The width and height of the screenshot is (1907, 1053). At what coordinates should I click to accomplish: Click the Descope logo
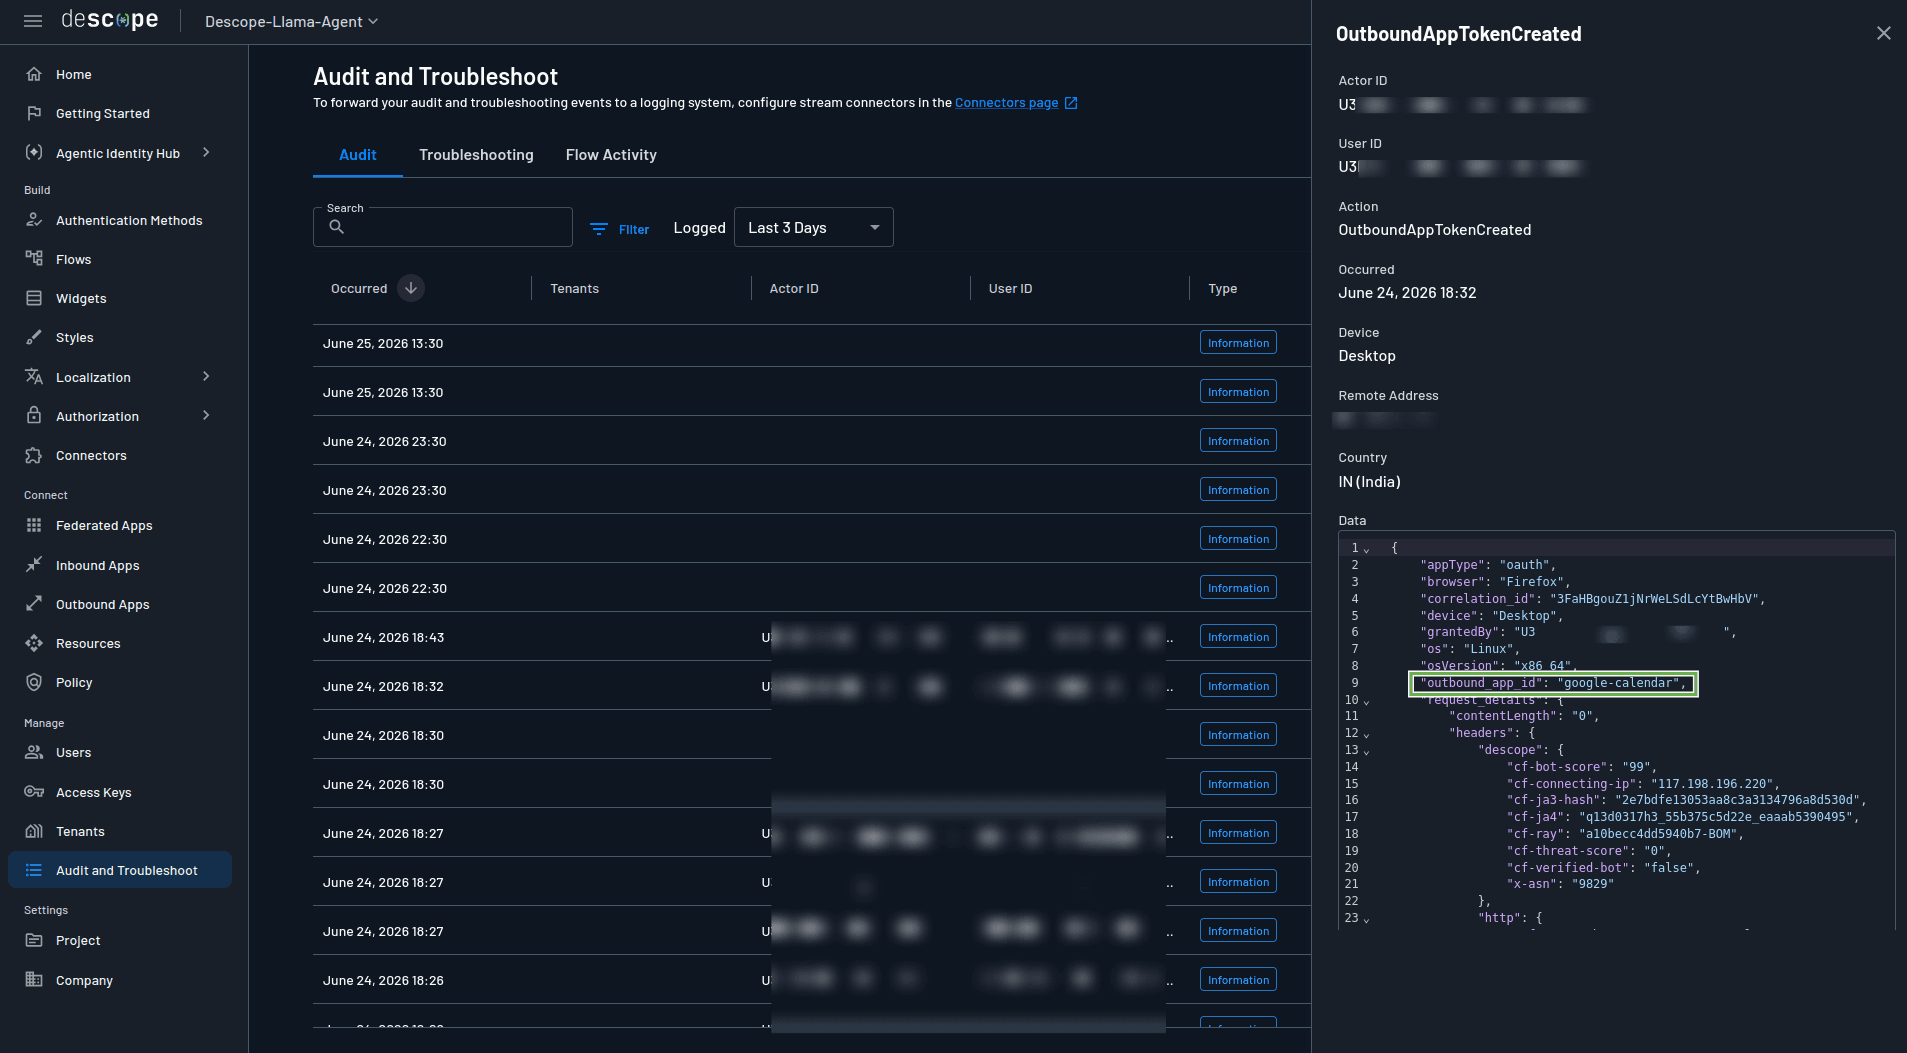point(110,20)
